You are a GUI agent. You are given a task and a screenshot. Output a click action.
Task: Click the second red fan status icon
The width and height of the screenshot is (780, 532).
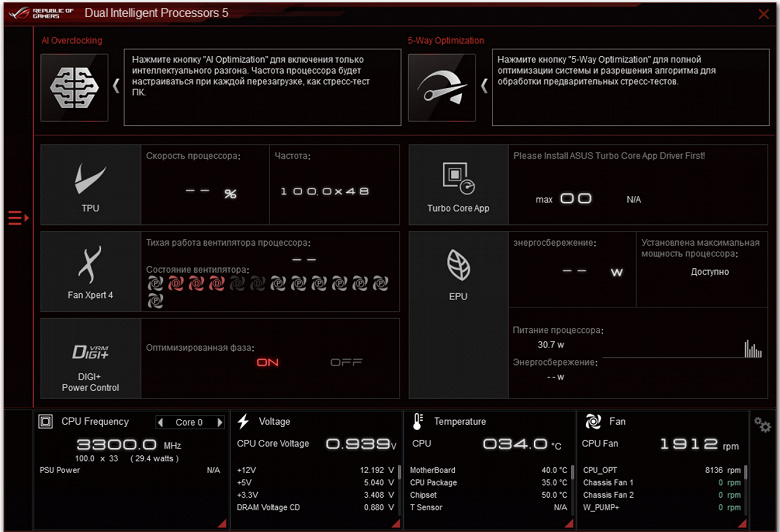(x=196, y=284)
